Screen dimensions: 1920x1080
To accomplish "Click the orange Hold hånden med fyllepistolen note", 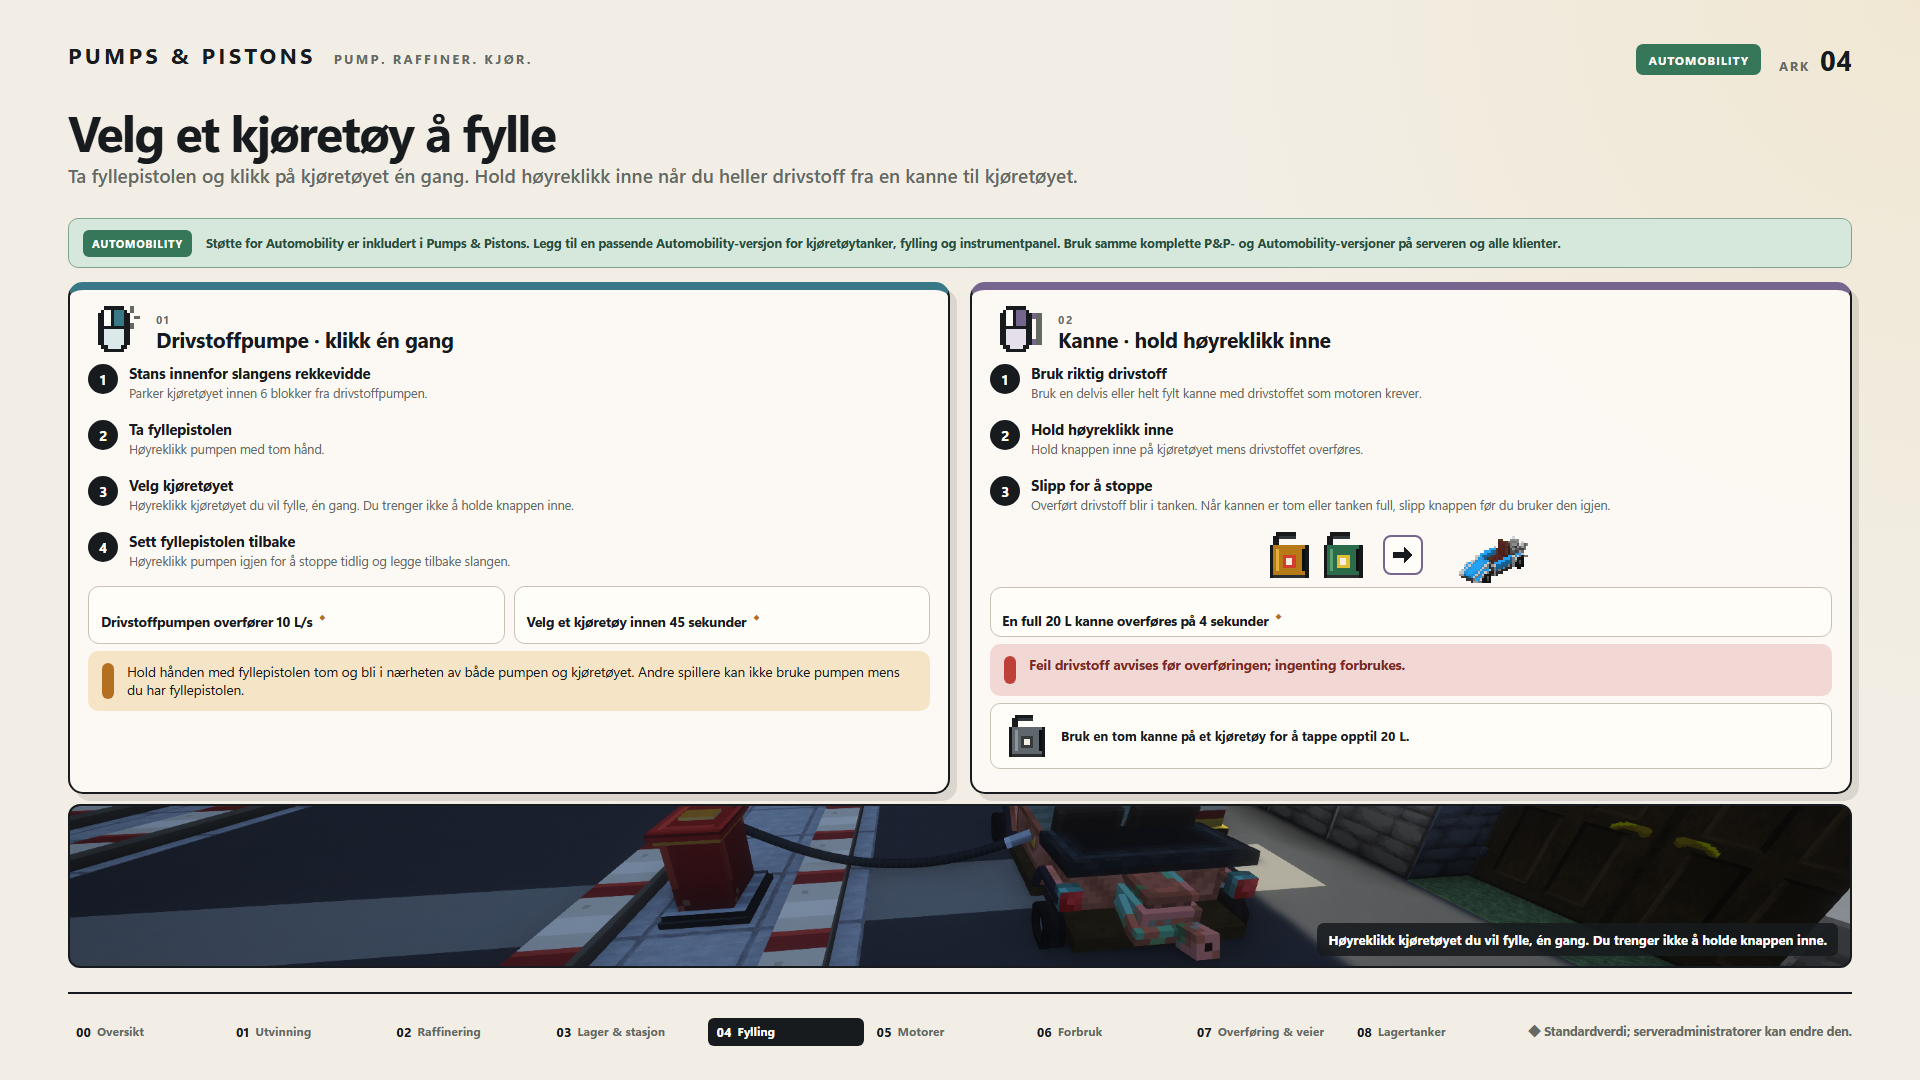I will click(x=509, y=681).
